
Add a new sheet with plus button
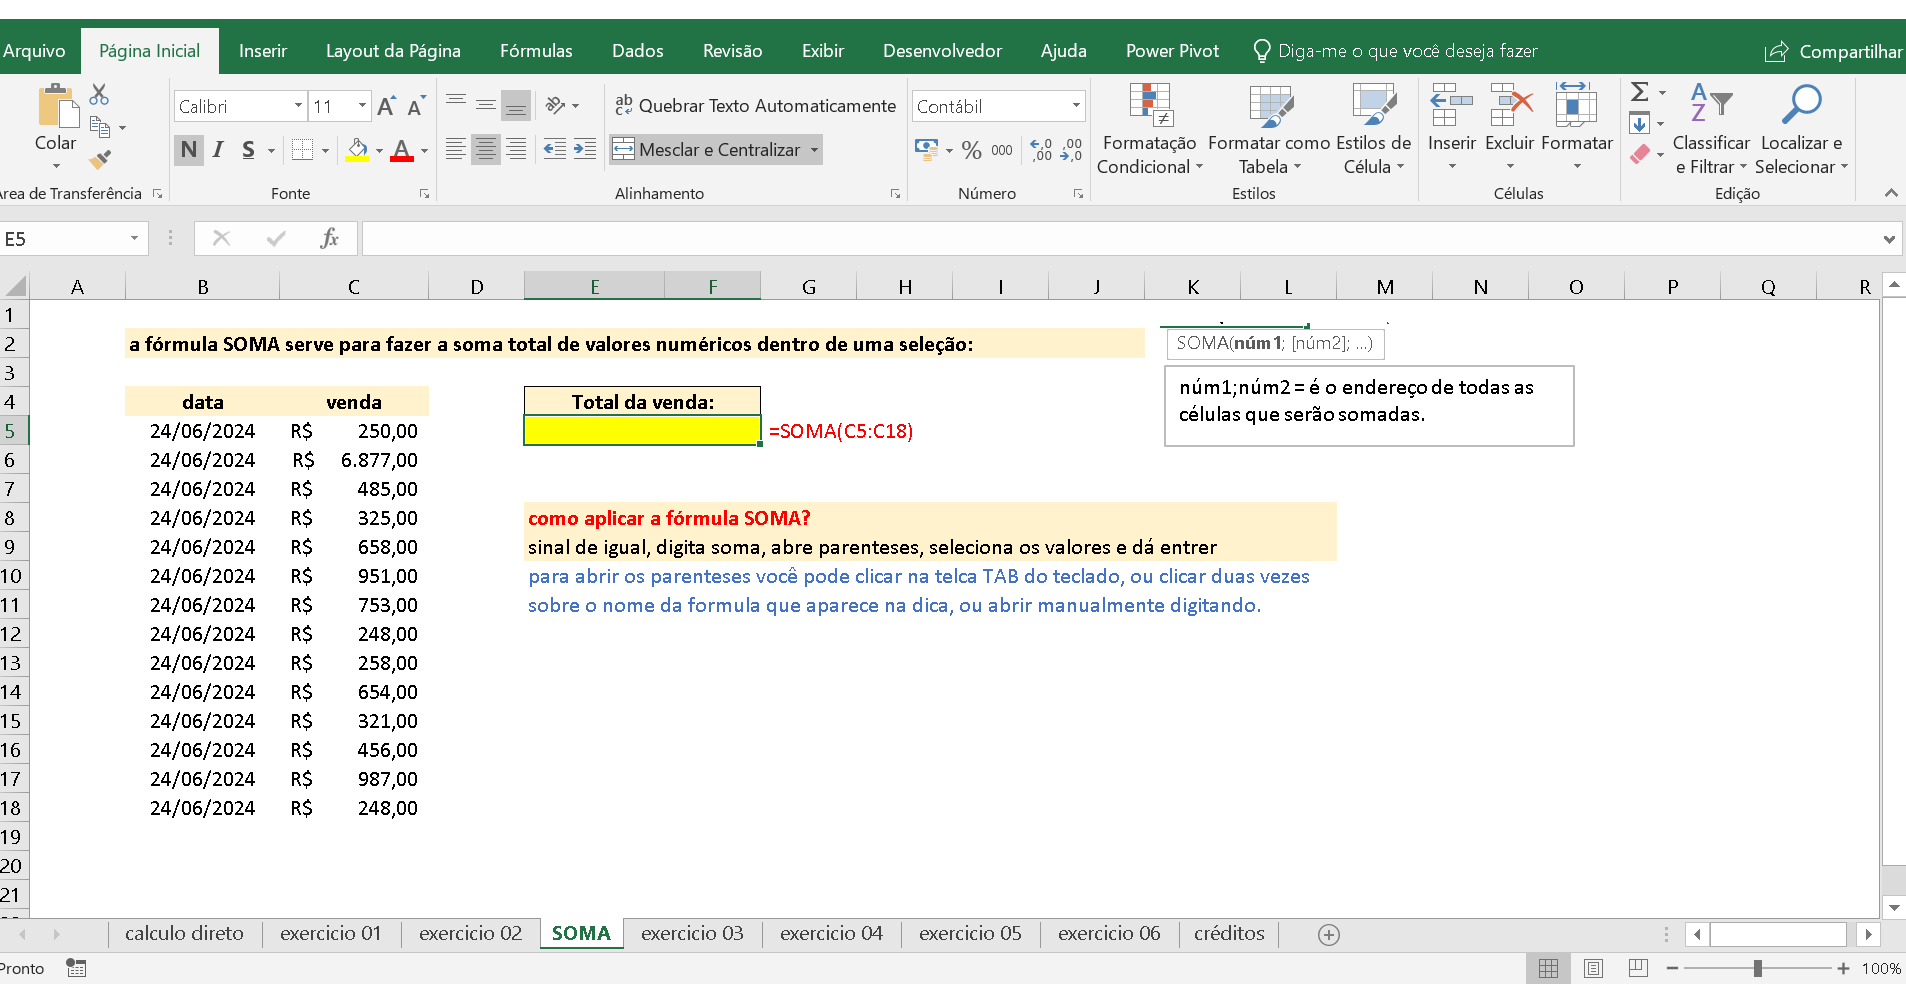[x=1329, y=934]
